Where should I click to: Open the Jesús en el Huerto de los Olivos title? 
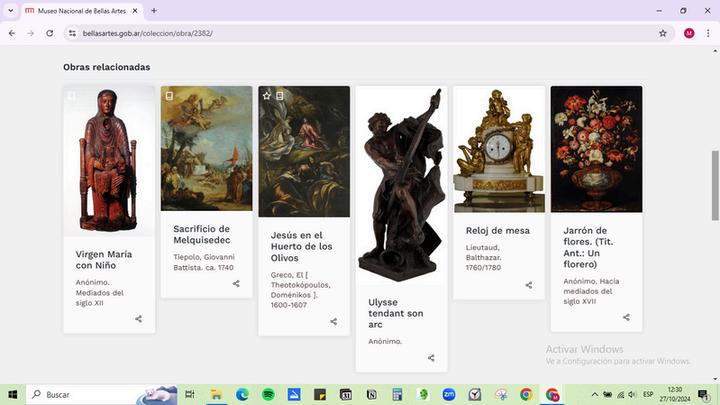(x=301, y=247)
